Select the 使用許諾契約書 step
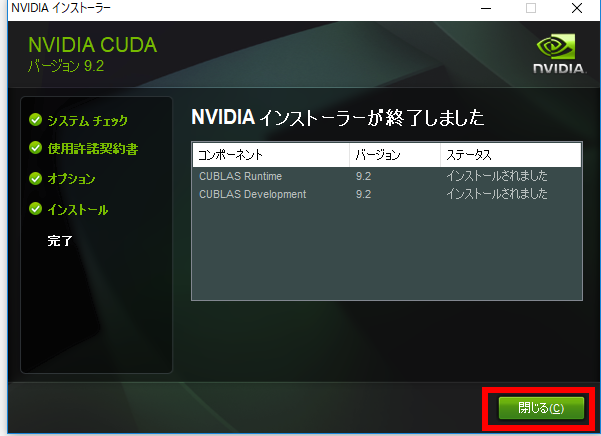Image resolution: width=601 pixels, height=436 pixels. tap(92, 148)
